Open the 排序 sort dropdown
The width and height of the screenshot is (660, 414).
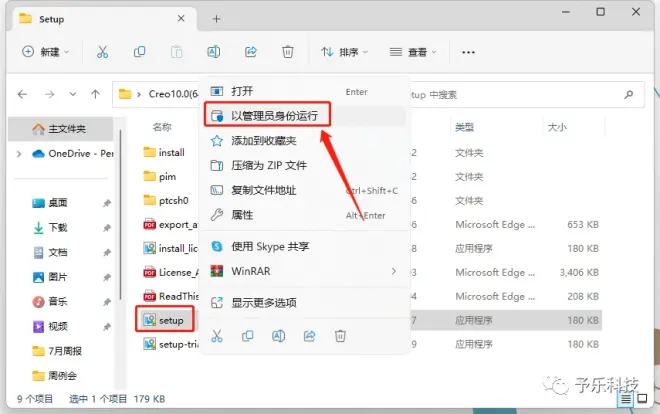click(344, 52)
